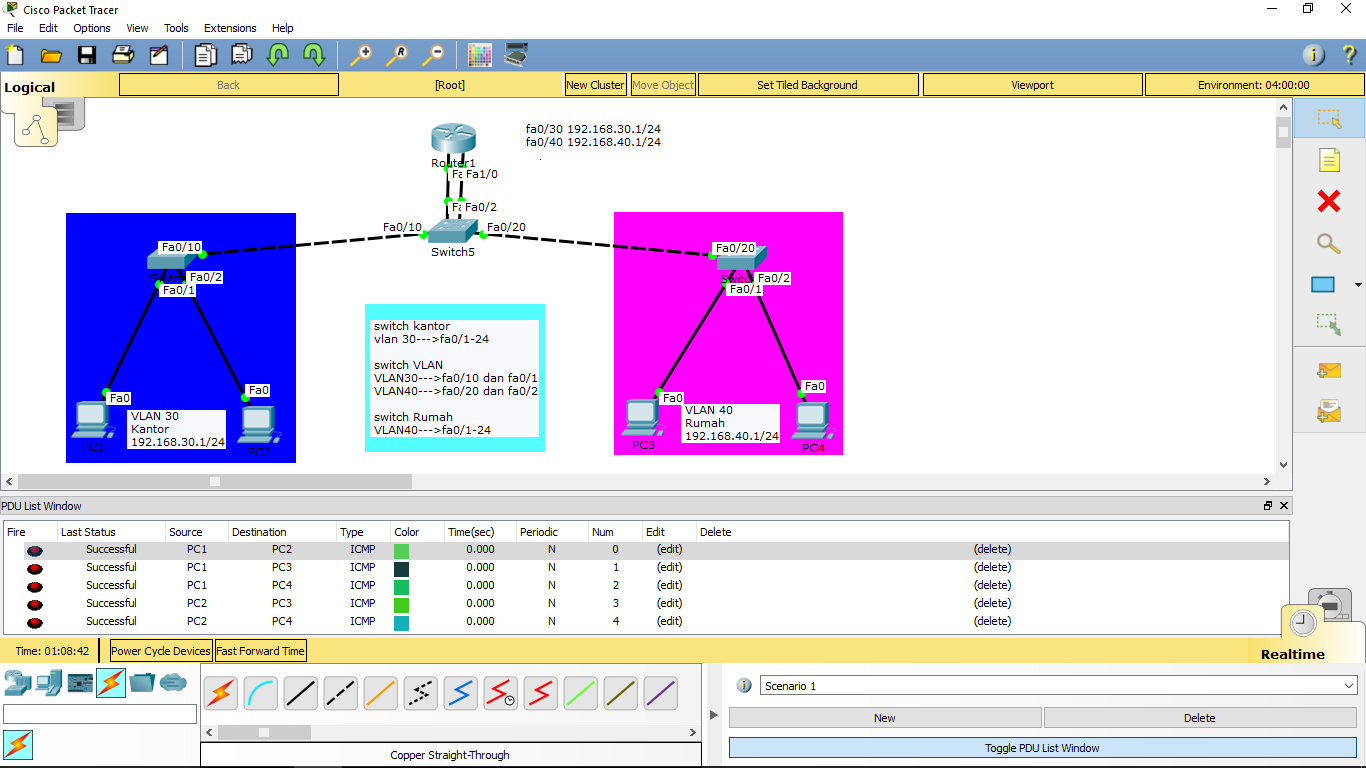1366x768 pixels.
Task: Select the Automatic connection lightning bolt
Action: [220, 693]
